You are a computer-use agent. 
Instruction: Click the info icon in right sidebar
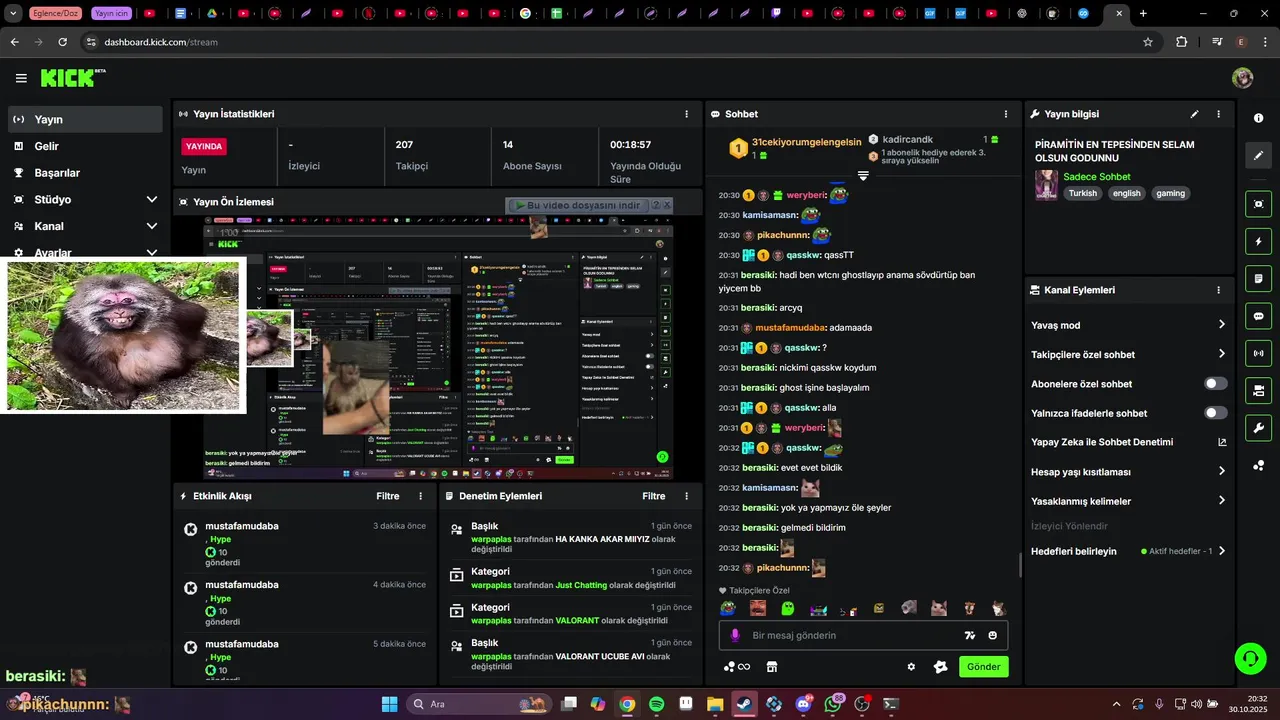1258,118
